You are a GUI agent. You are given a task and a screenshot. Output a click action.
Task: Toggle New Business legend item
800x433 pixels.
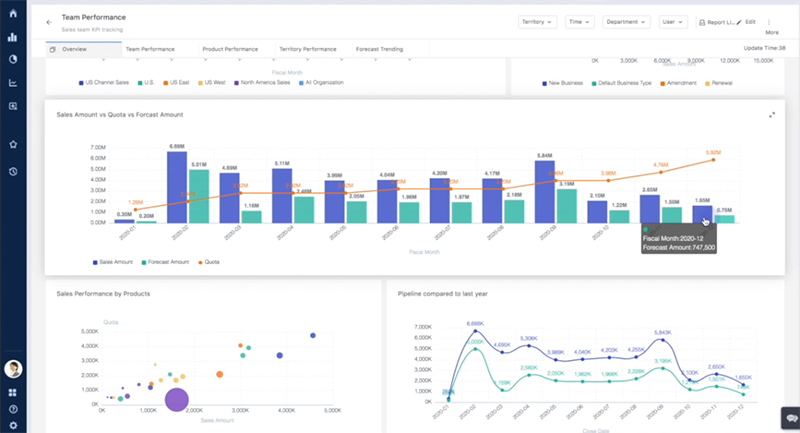562,83
